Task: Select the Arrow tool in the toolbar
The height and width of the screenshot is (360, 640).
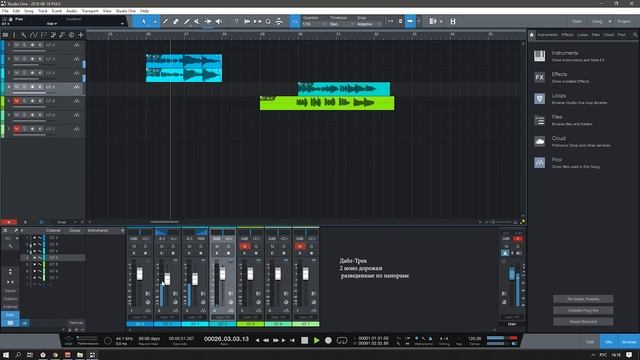Action: click(144, 21)
